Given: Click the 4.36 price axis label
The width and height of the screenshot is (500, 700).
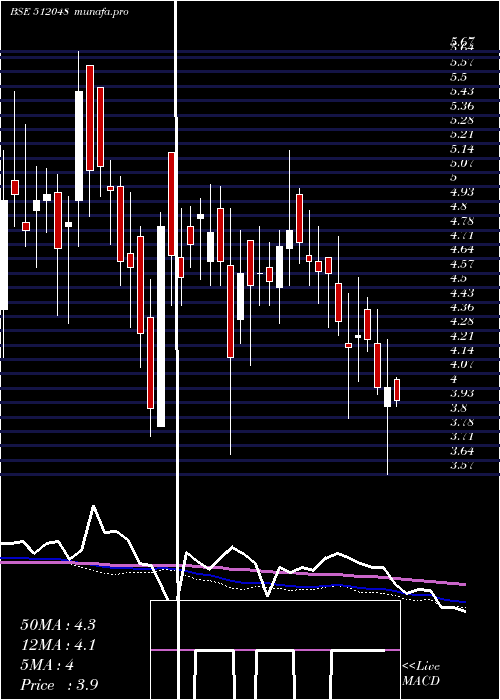Looking at the screenshot, I should 462,307.
